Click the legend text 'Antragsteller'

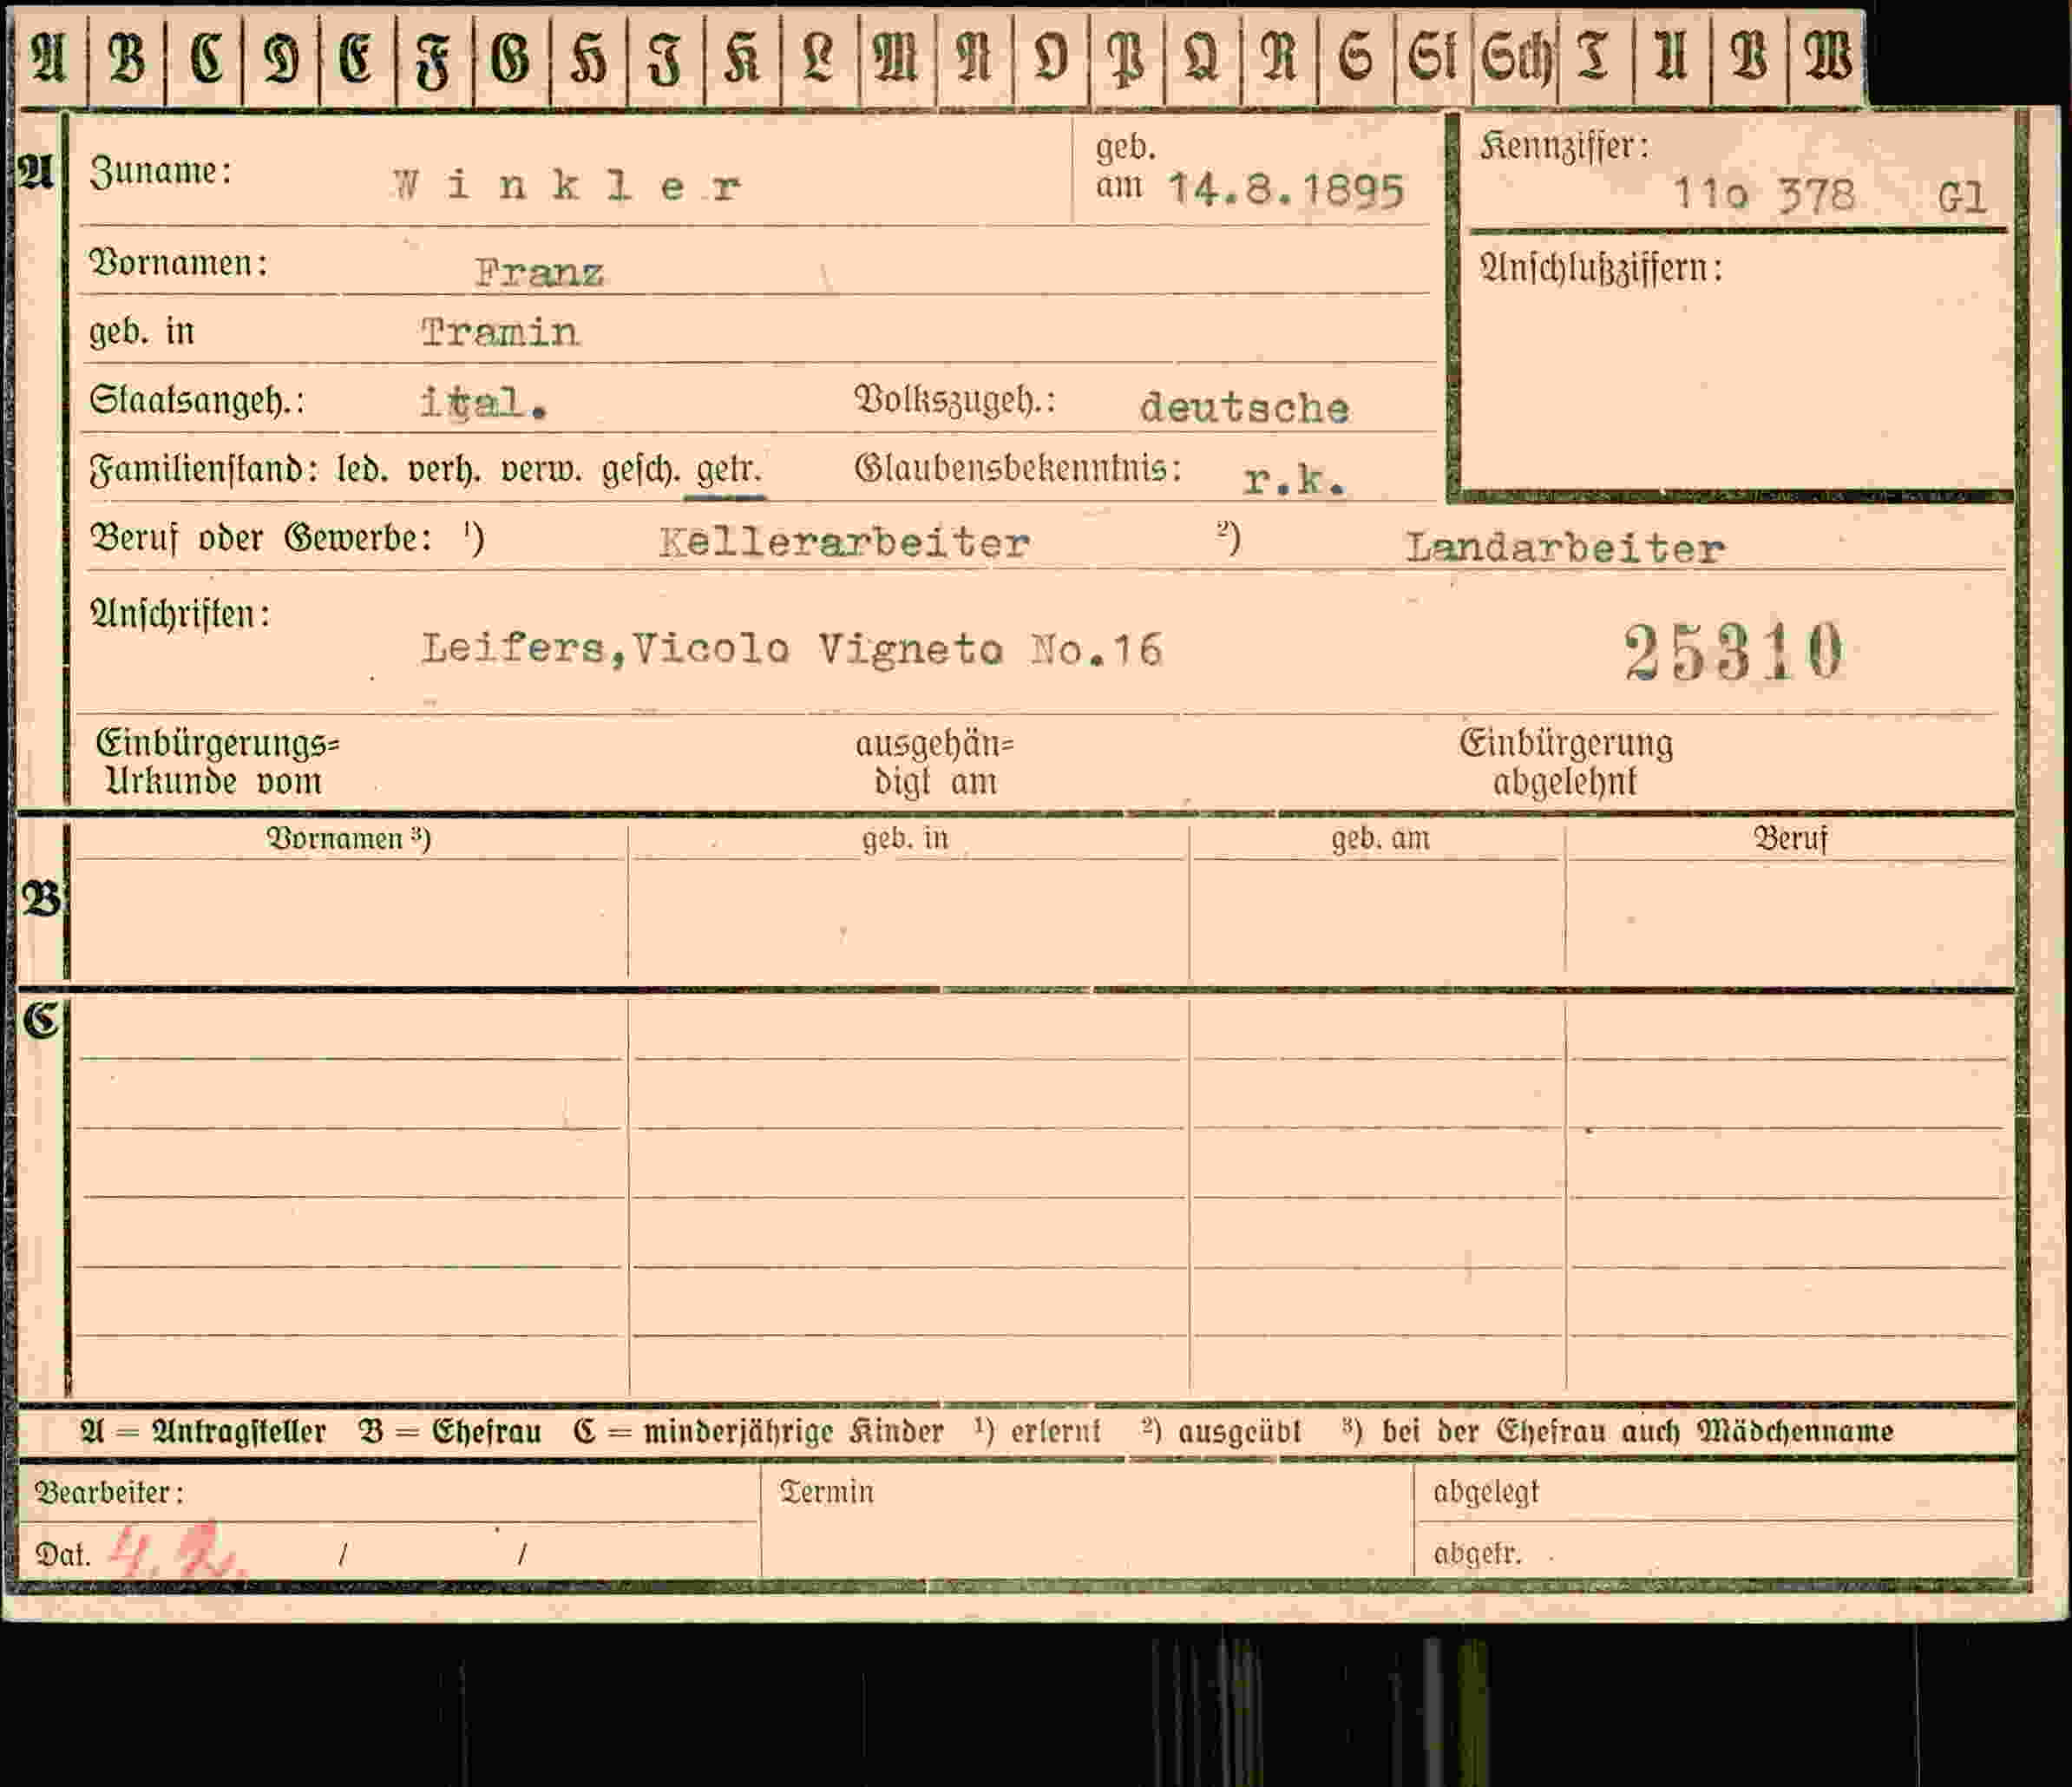pos(239,1432)
